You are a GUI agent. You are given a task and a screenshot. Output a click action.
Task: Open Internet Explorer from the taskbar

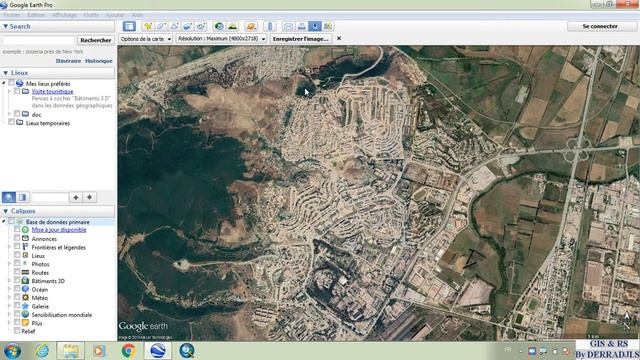pos(42,351)
